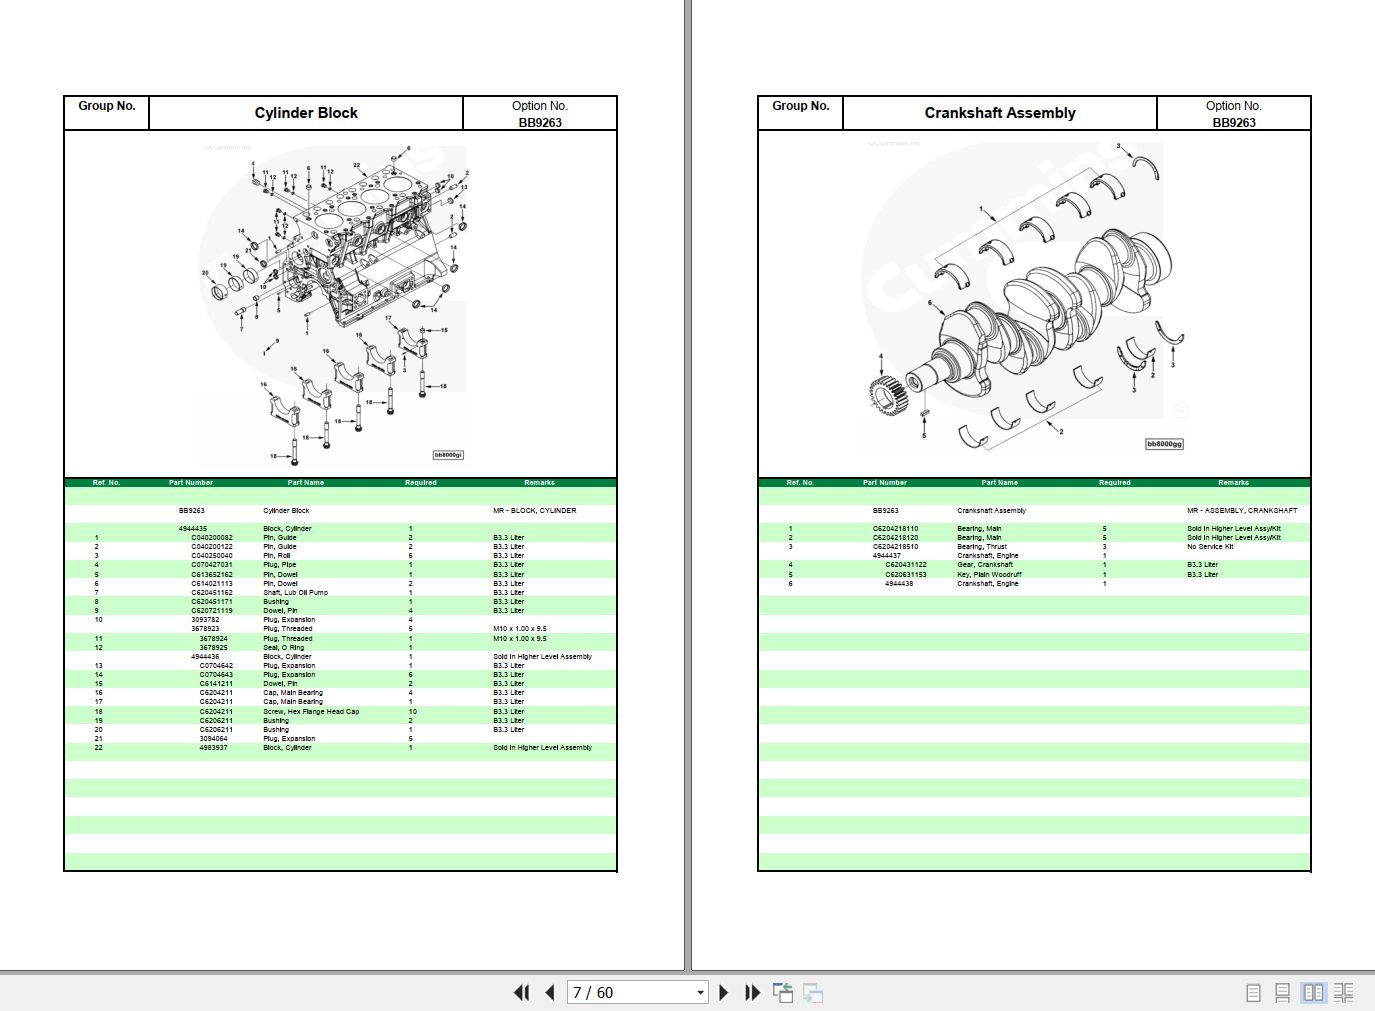Click part number 3678924

tap(213, 639)
